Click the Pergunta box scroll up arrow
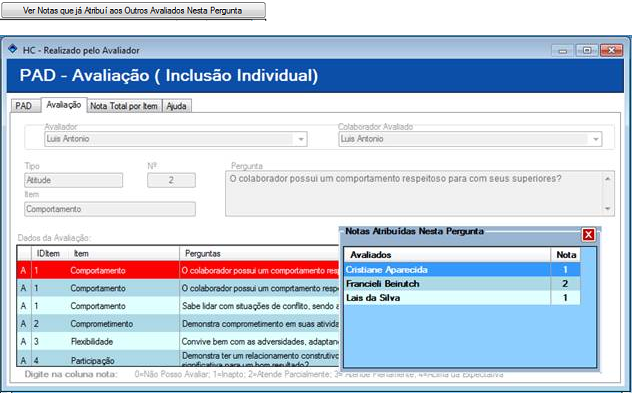This screenshot has width=632, height=393. [608, 179]
